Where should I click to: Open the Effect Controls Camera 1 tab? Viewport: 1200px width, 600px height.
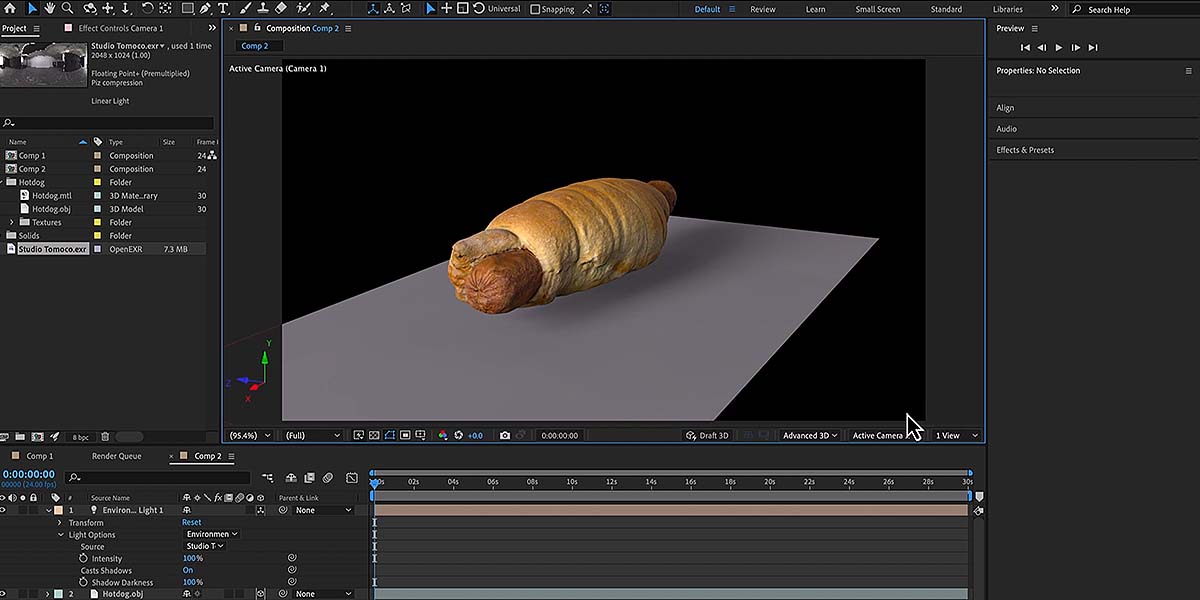point(120,28)
